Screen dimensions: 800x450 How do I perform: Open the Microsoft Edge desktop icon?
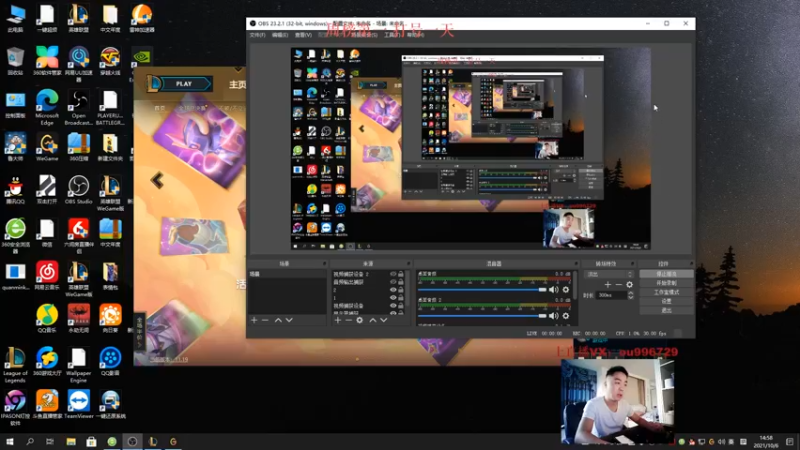(47, 107)
